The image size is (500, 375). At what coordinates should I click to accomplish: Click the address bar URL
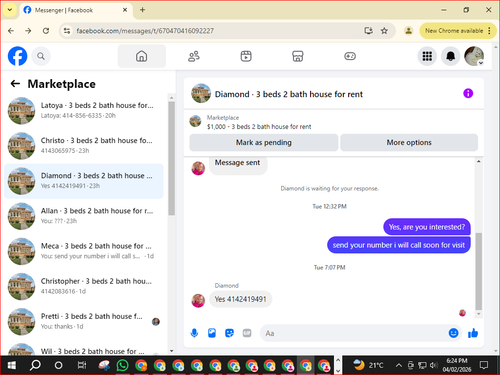click(145, 31)
